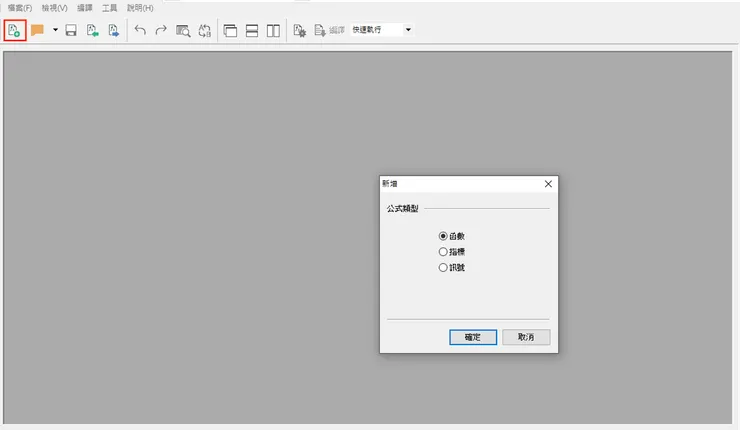Confirm with the 確定 button
The width and height of the screenshot is (740, 430).
[x=473, y=337]
